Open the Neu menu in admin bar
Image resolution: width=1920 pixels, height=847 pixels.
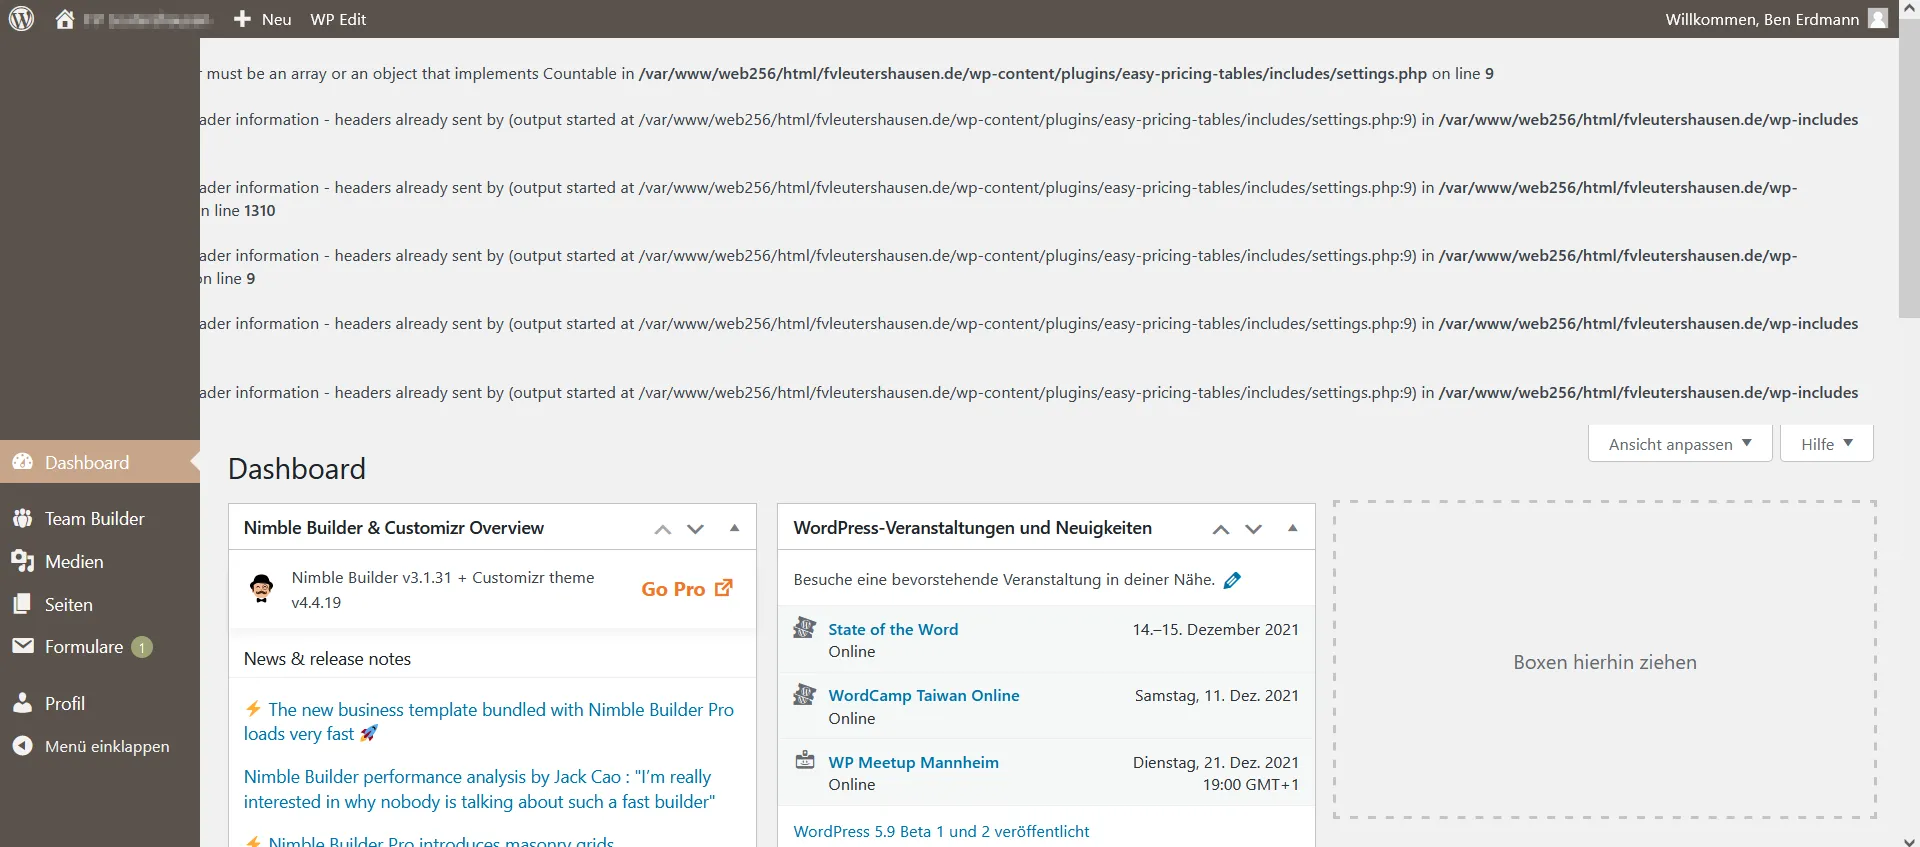click(263, 19)
